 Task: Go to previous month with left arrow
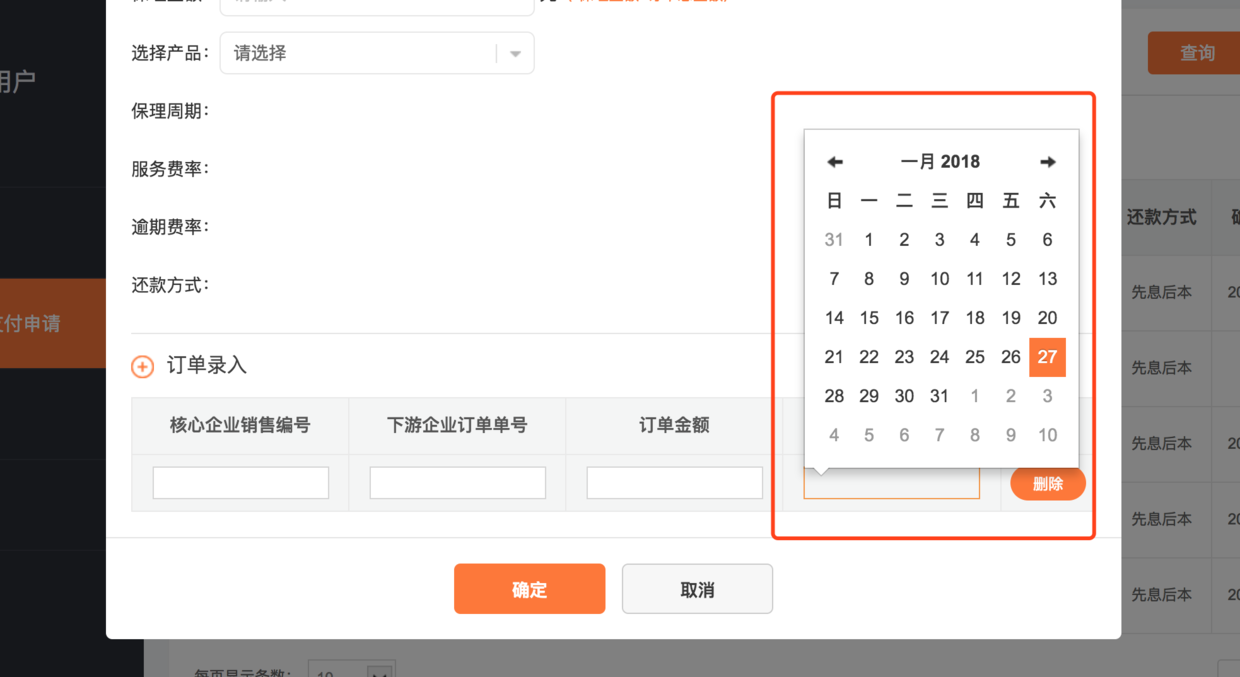pos(834,161)
